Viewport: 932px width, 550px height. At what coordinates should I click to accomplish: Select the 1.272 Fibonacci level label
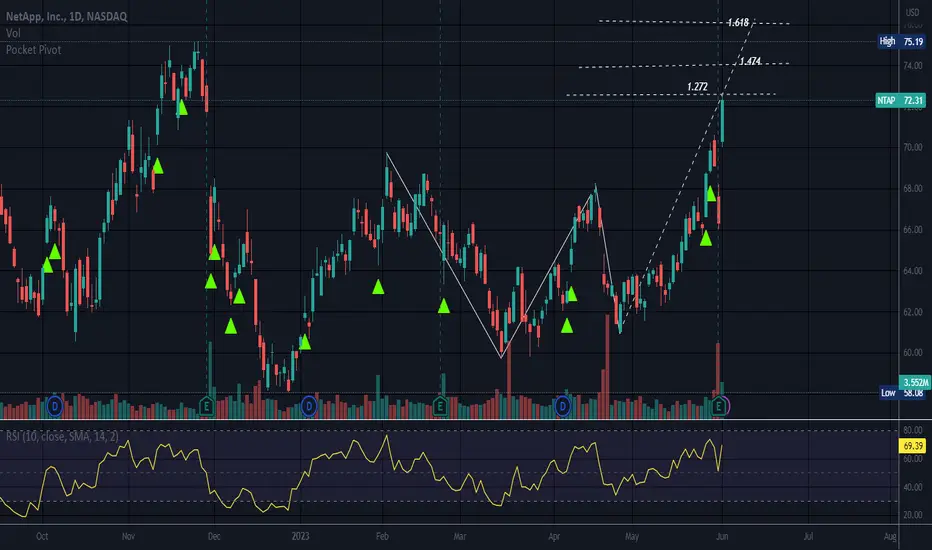pyautogui.click(x=697, y=87)
